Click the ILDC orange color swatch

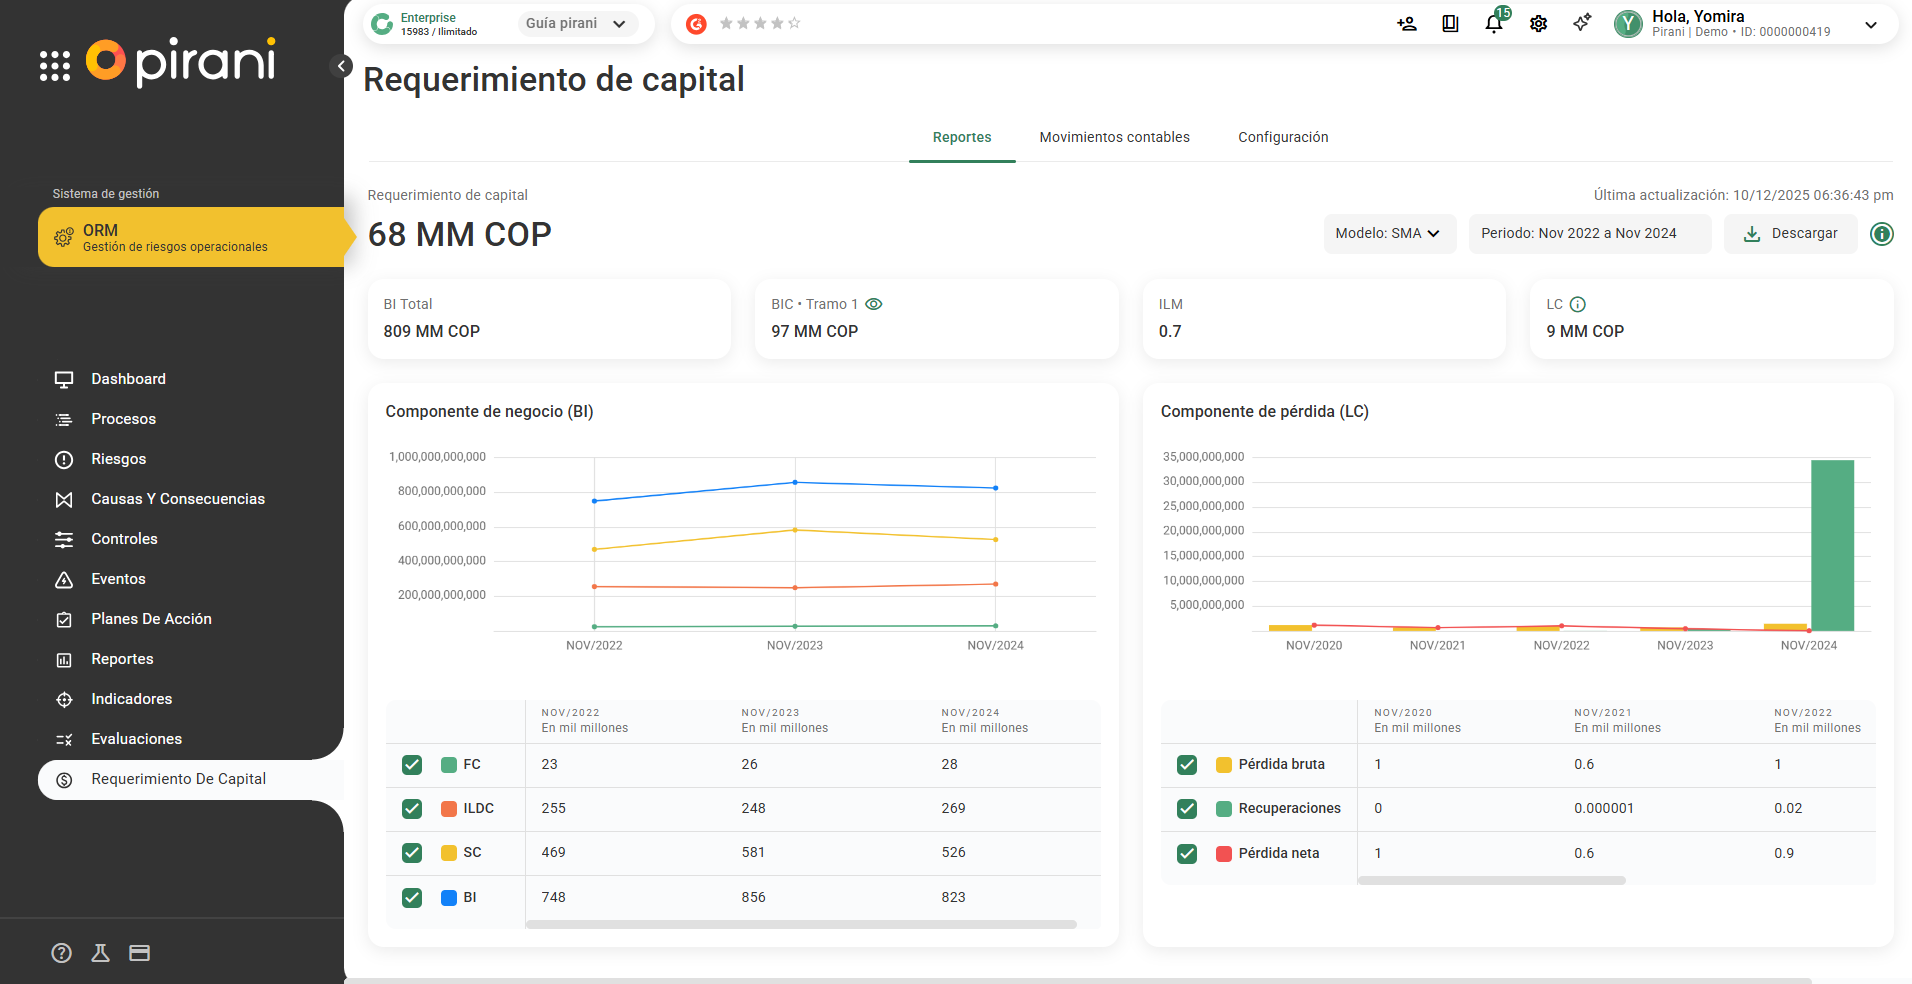(x=449, y=809)
